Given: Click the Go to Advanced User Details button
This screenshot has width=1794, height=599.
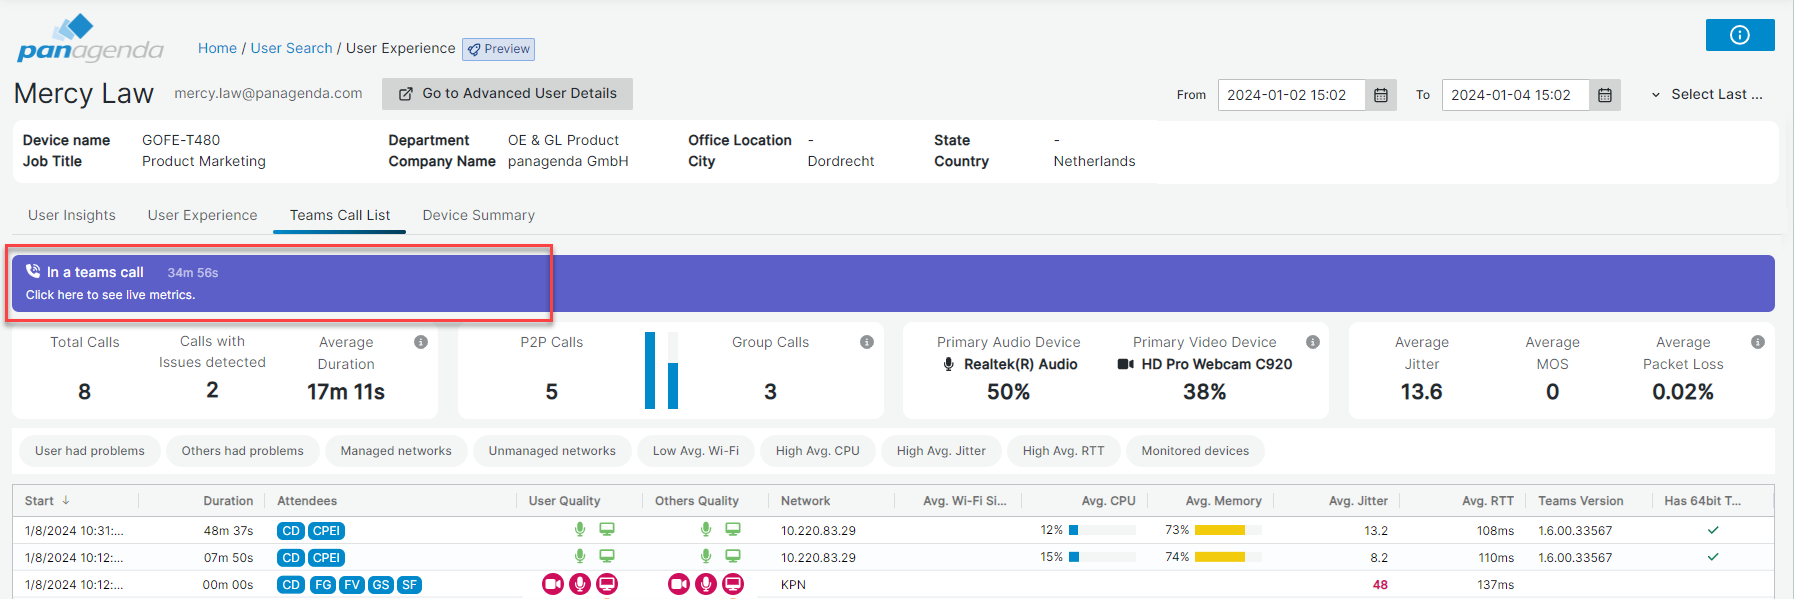Looking at the screenshot, I should pos(508,94).
